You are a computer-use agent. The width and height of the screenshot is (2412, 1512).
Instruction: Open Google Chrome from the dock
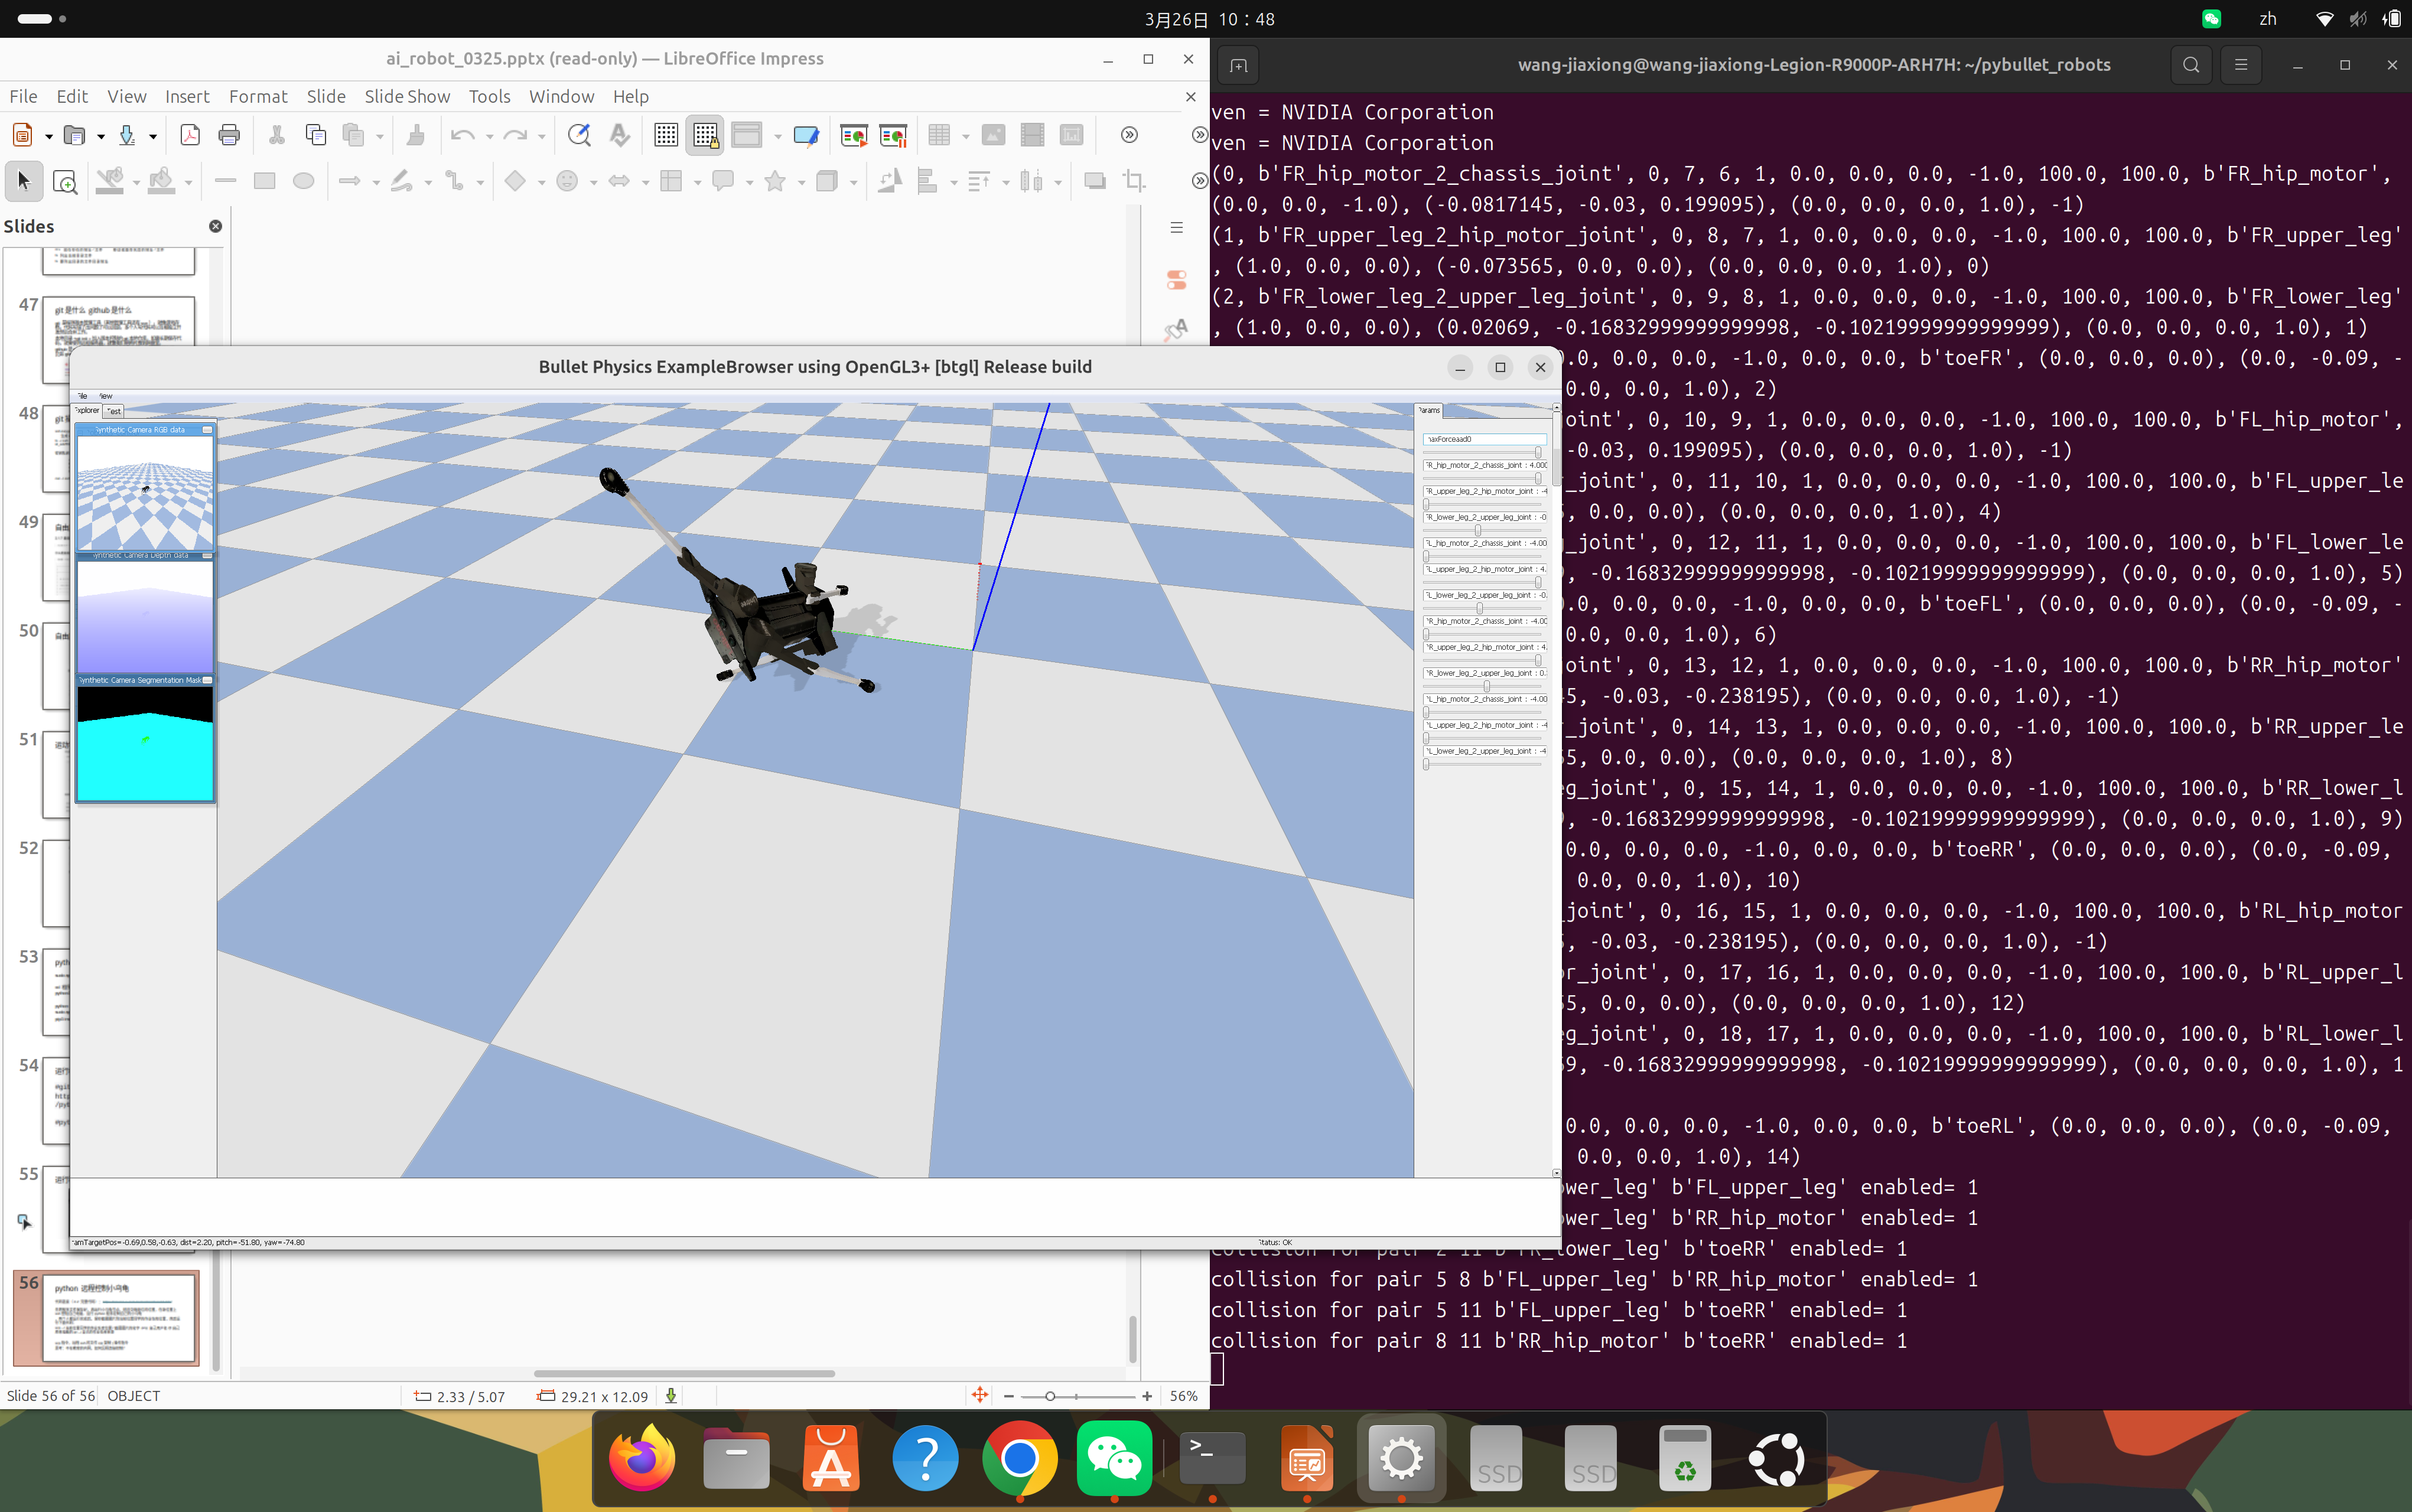pyautogui.click(x=1019, y=1459)
